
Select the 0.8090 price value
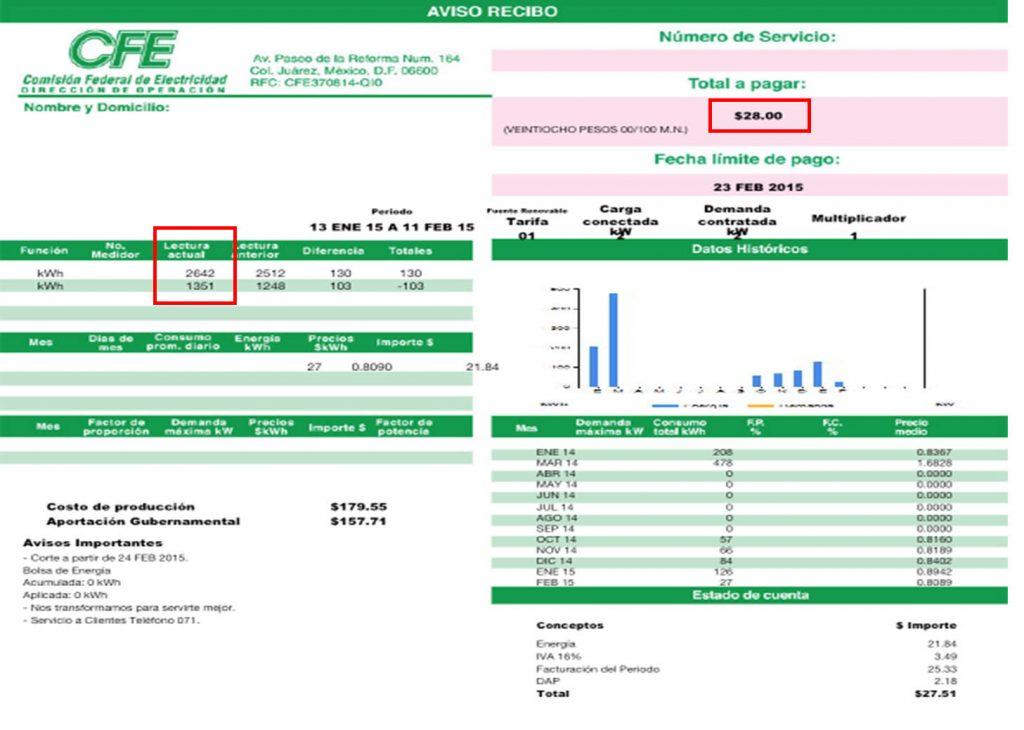pyautogui.click(x=372, y=368)
